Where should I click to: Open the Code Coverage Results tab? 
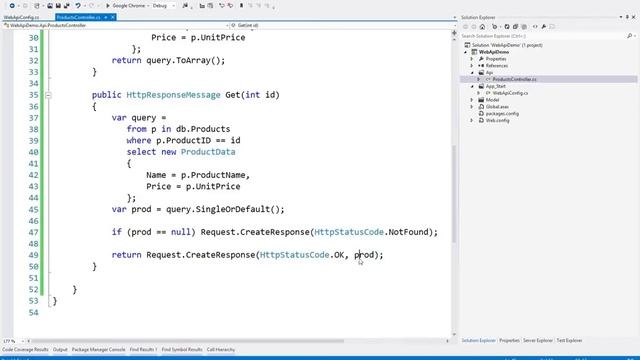25,350
